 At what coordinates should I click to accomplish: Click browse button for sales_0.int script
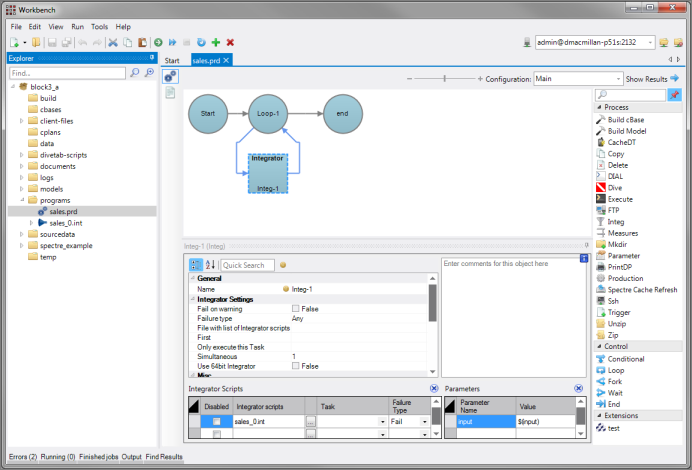311,421
